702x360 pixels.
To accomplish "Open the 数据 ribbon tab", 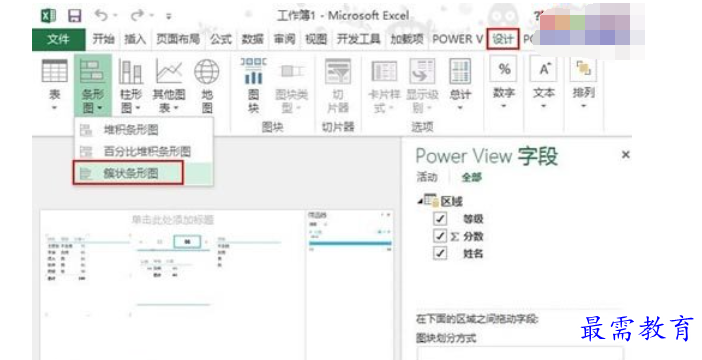I will coord(252,39).
